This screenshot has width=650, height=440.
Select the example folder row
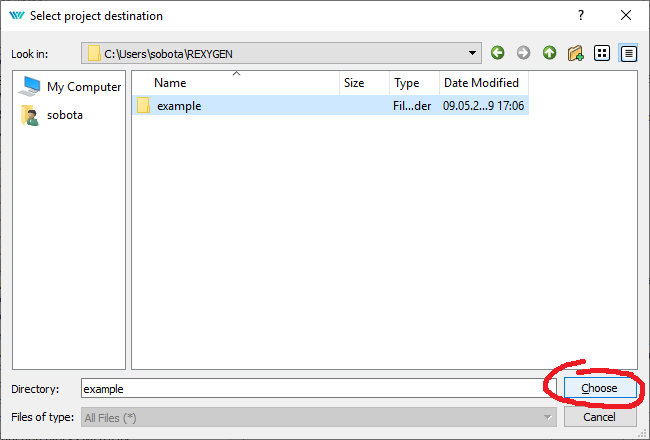(330, 106)
